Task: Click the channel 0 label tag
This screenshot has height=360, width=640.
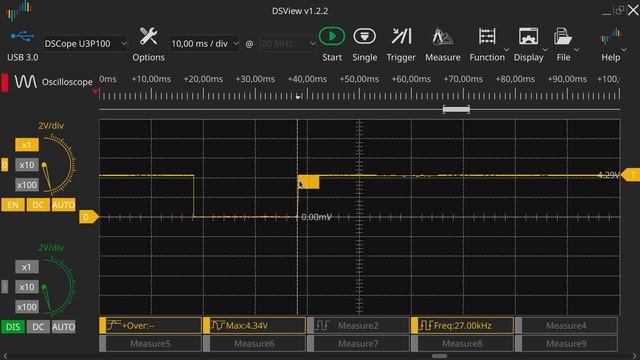Action: (x=4, y=165)
